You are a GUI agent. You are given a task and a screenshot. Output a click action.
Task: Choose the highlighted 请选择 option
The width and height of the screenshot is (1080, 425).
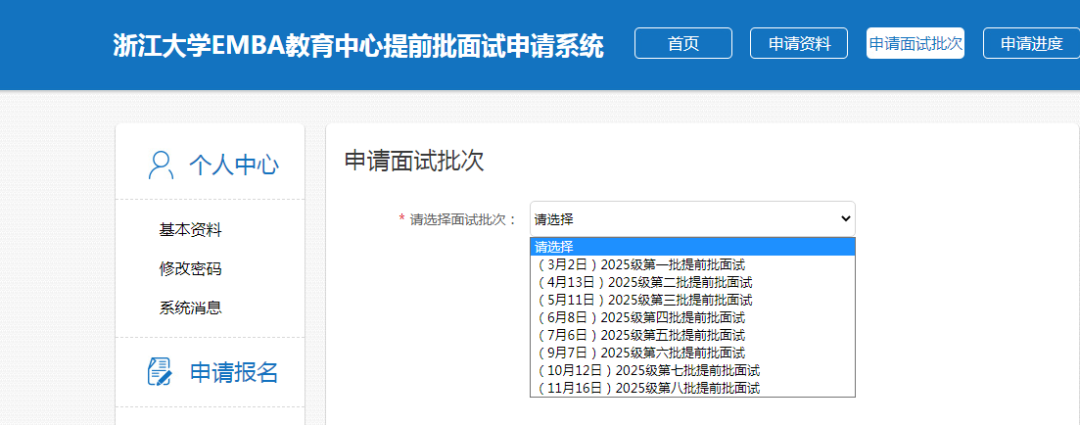tap(692, 247)
